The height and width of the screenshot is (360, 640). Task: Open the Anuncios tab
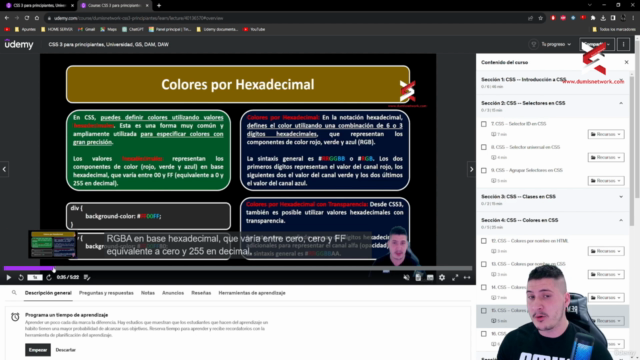173,293
